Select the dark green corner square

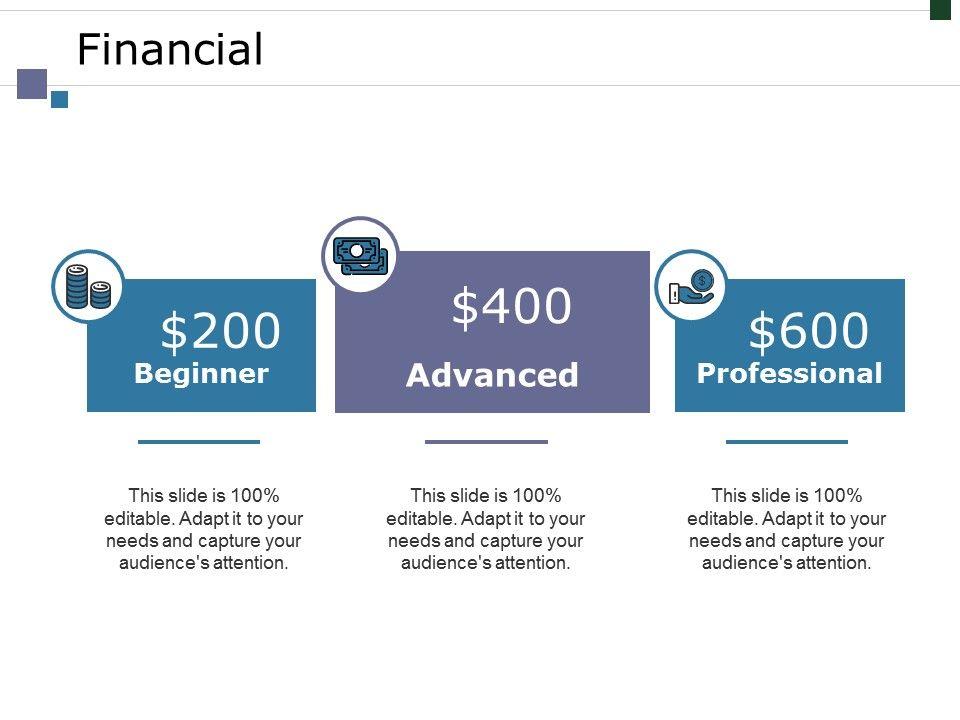tap(940, 9)
